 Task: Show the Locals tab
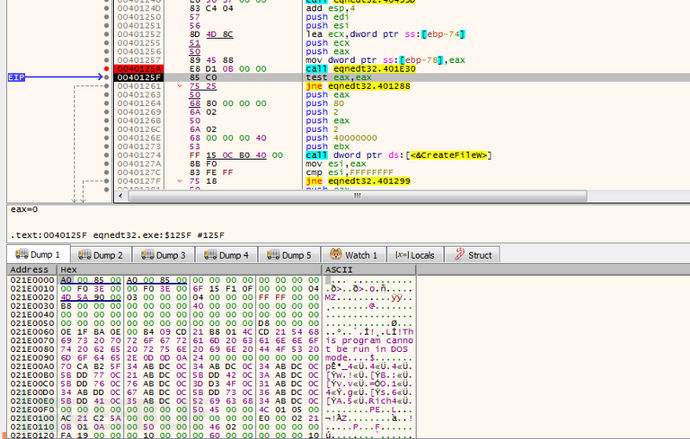pos(415,255)
